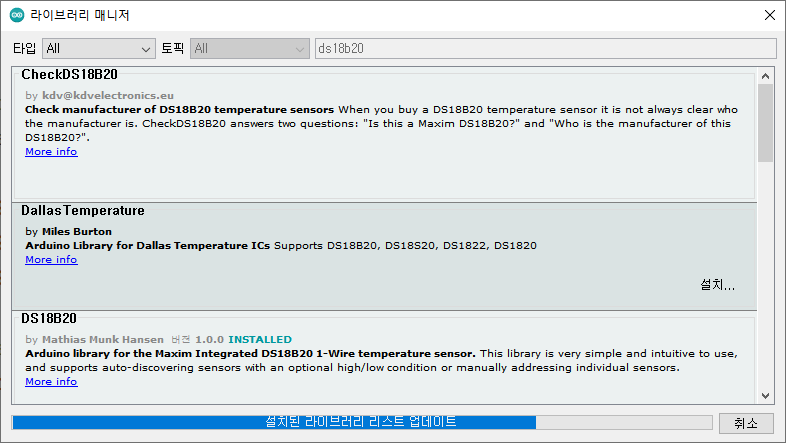Viewport: 786px width, 443px height.
Task: Select the DS18B20 library title
Action: [x=49, y=318]
